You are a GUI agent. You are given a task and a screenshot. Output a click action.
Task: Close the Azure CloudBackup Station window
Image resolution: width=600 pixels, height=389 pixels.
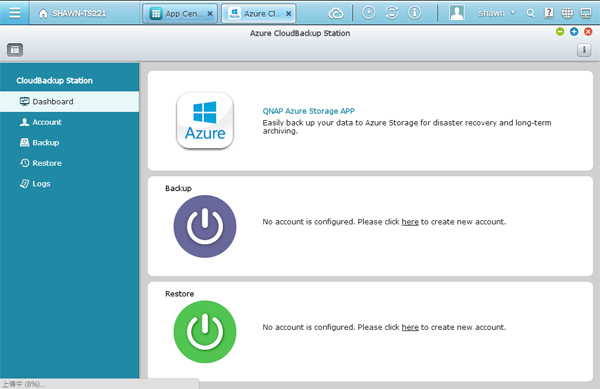click(x=588, y=32)
